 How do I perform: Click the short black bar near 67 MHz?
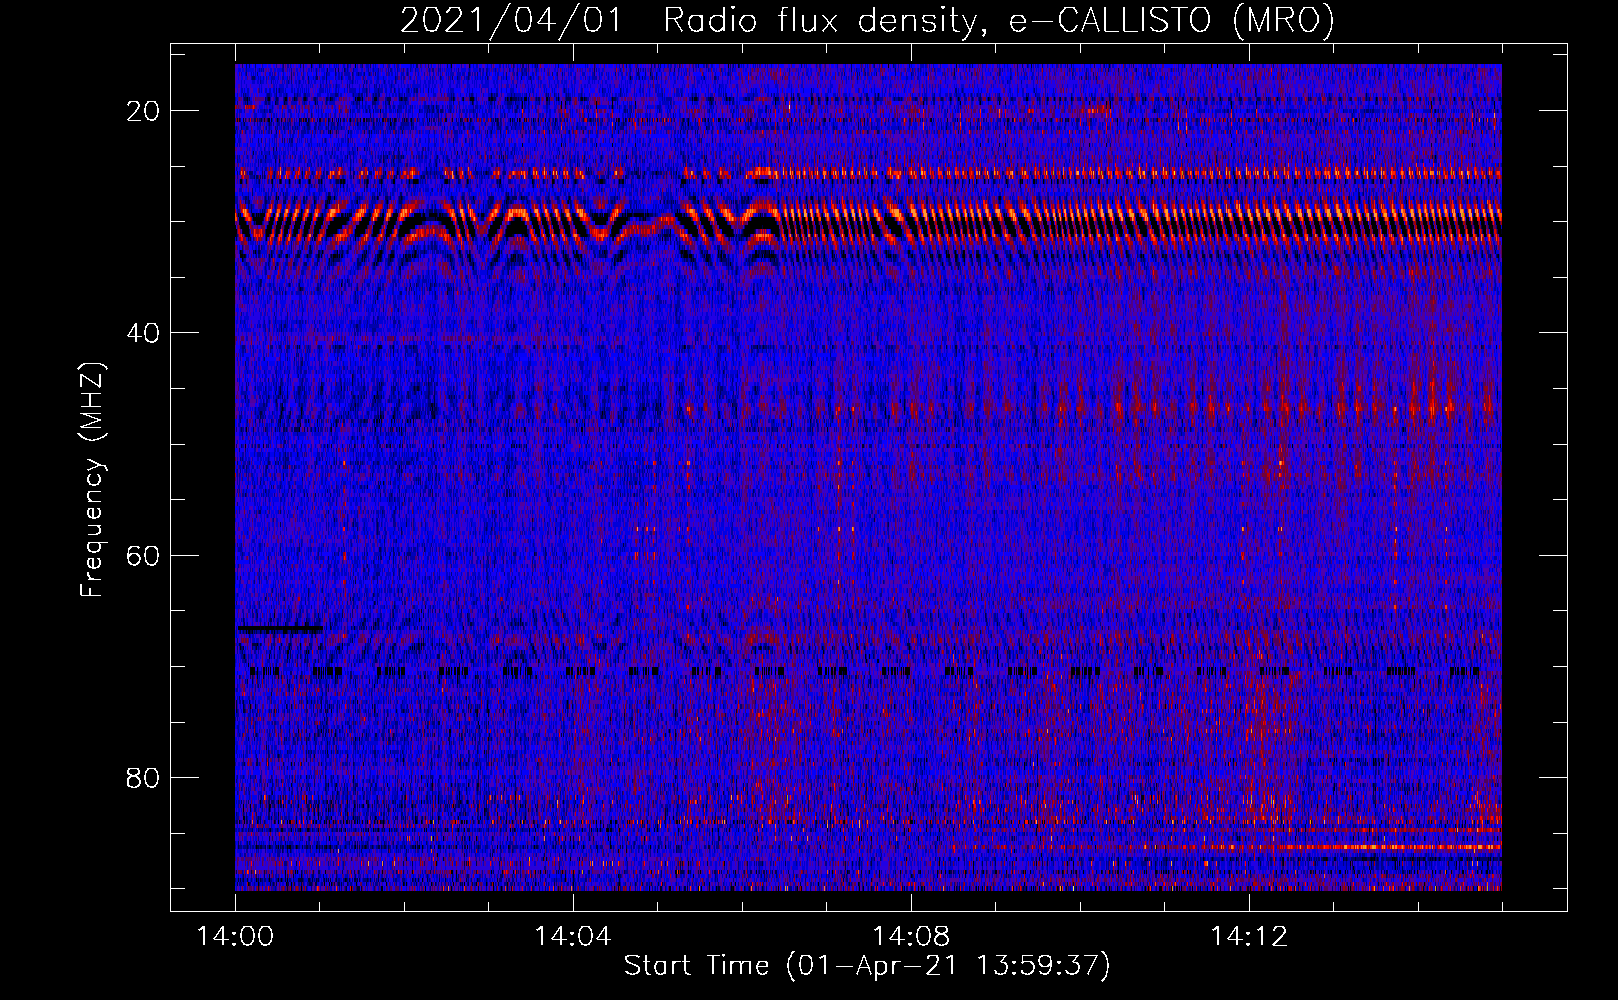point(279,629)
